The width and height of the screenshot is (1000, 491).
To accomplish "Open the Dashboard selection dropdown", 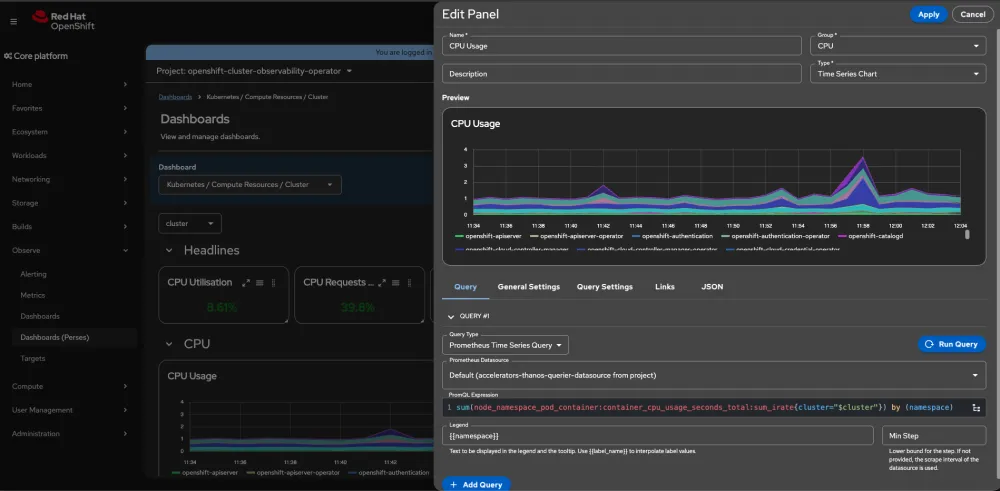I will [250, 184].
